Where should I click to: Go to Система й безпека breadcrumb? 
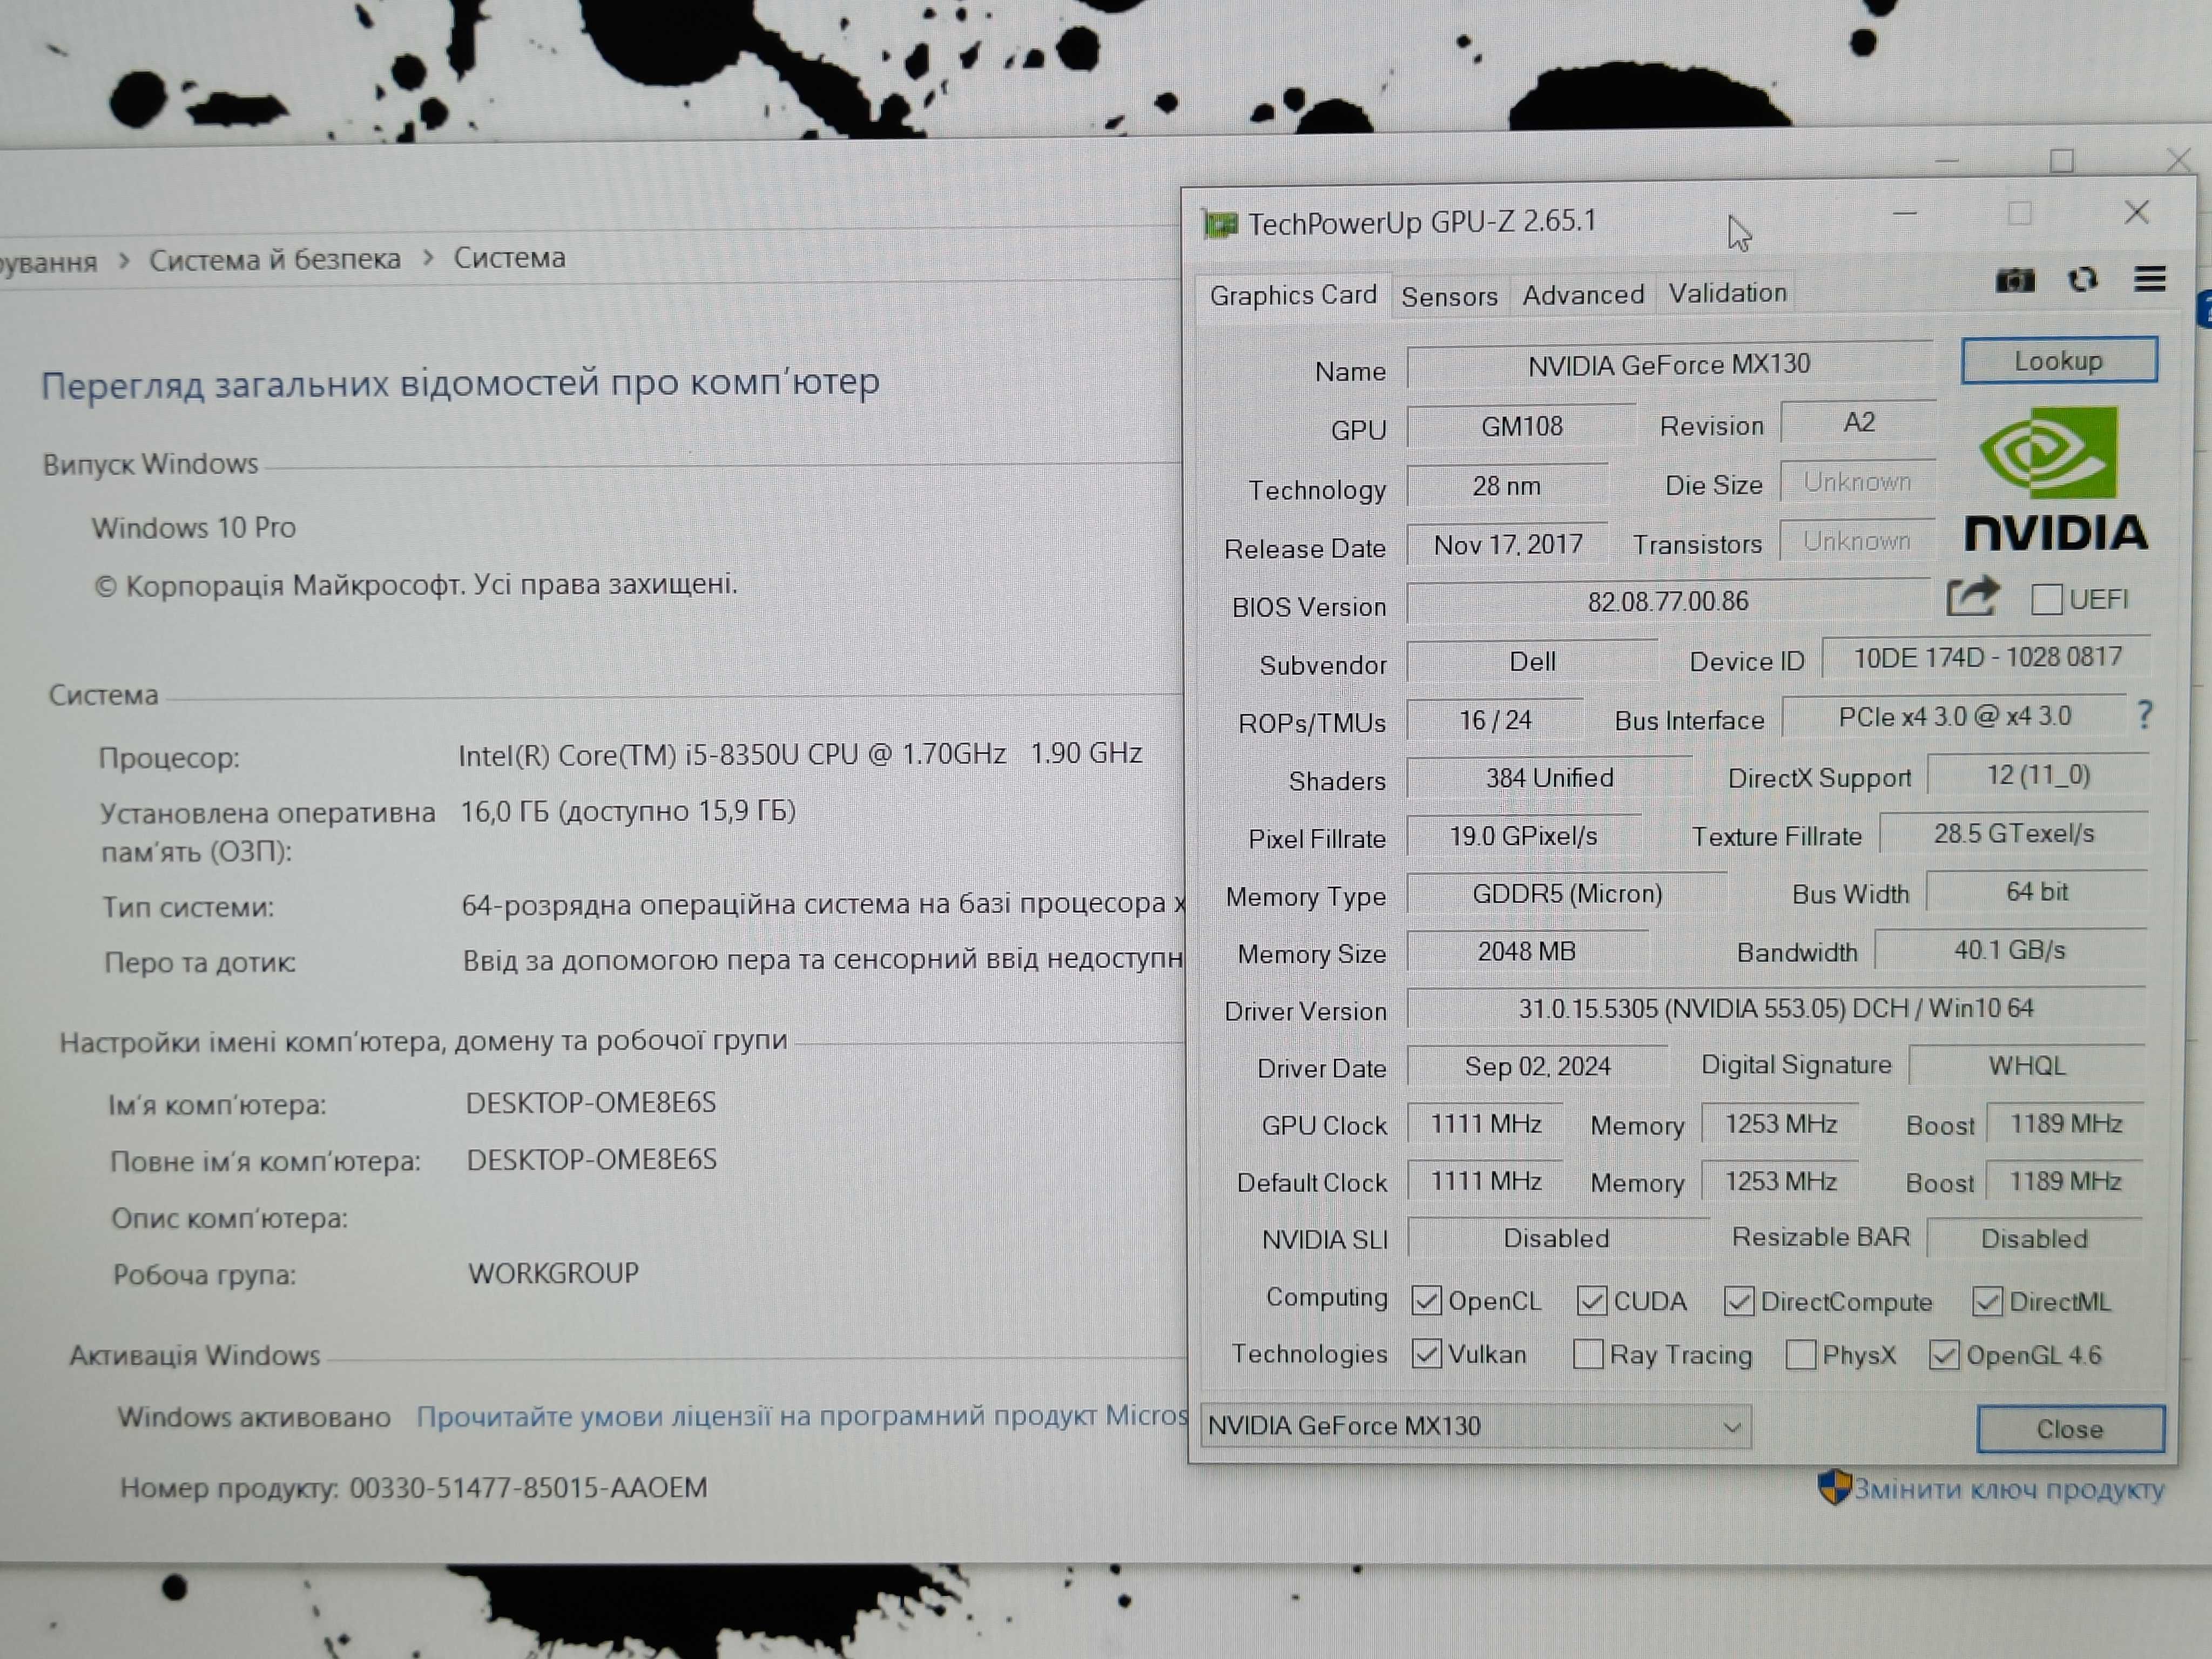click(x=275, y=260)
